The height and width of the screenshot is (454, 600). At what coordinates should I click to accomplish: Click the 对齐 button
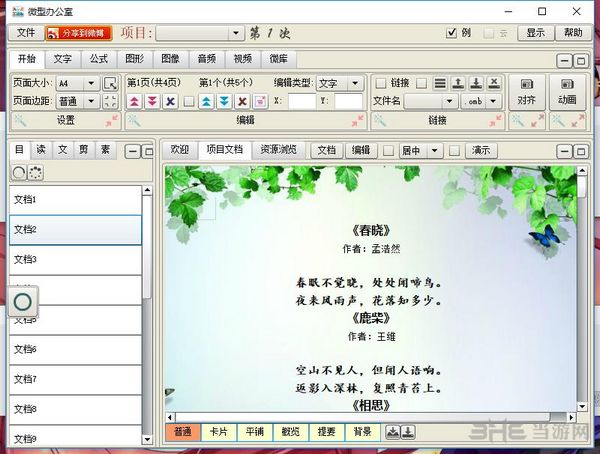[x=527, y=93]
